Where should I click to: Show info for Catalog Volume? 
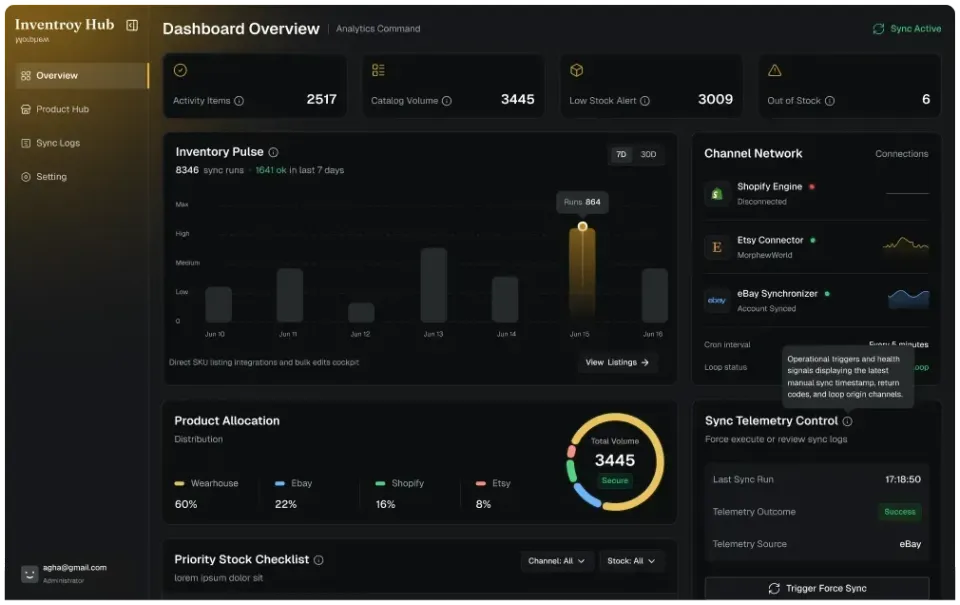coord(447,101)
